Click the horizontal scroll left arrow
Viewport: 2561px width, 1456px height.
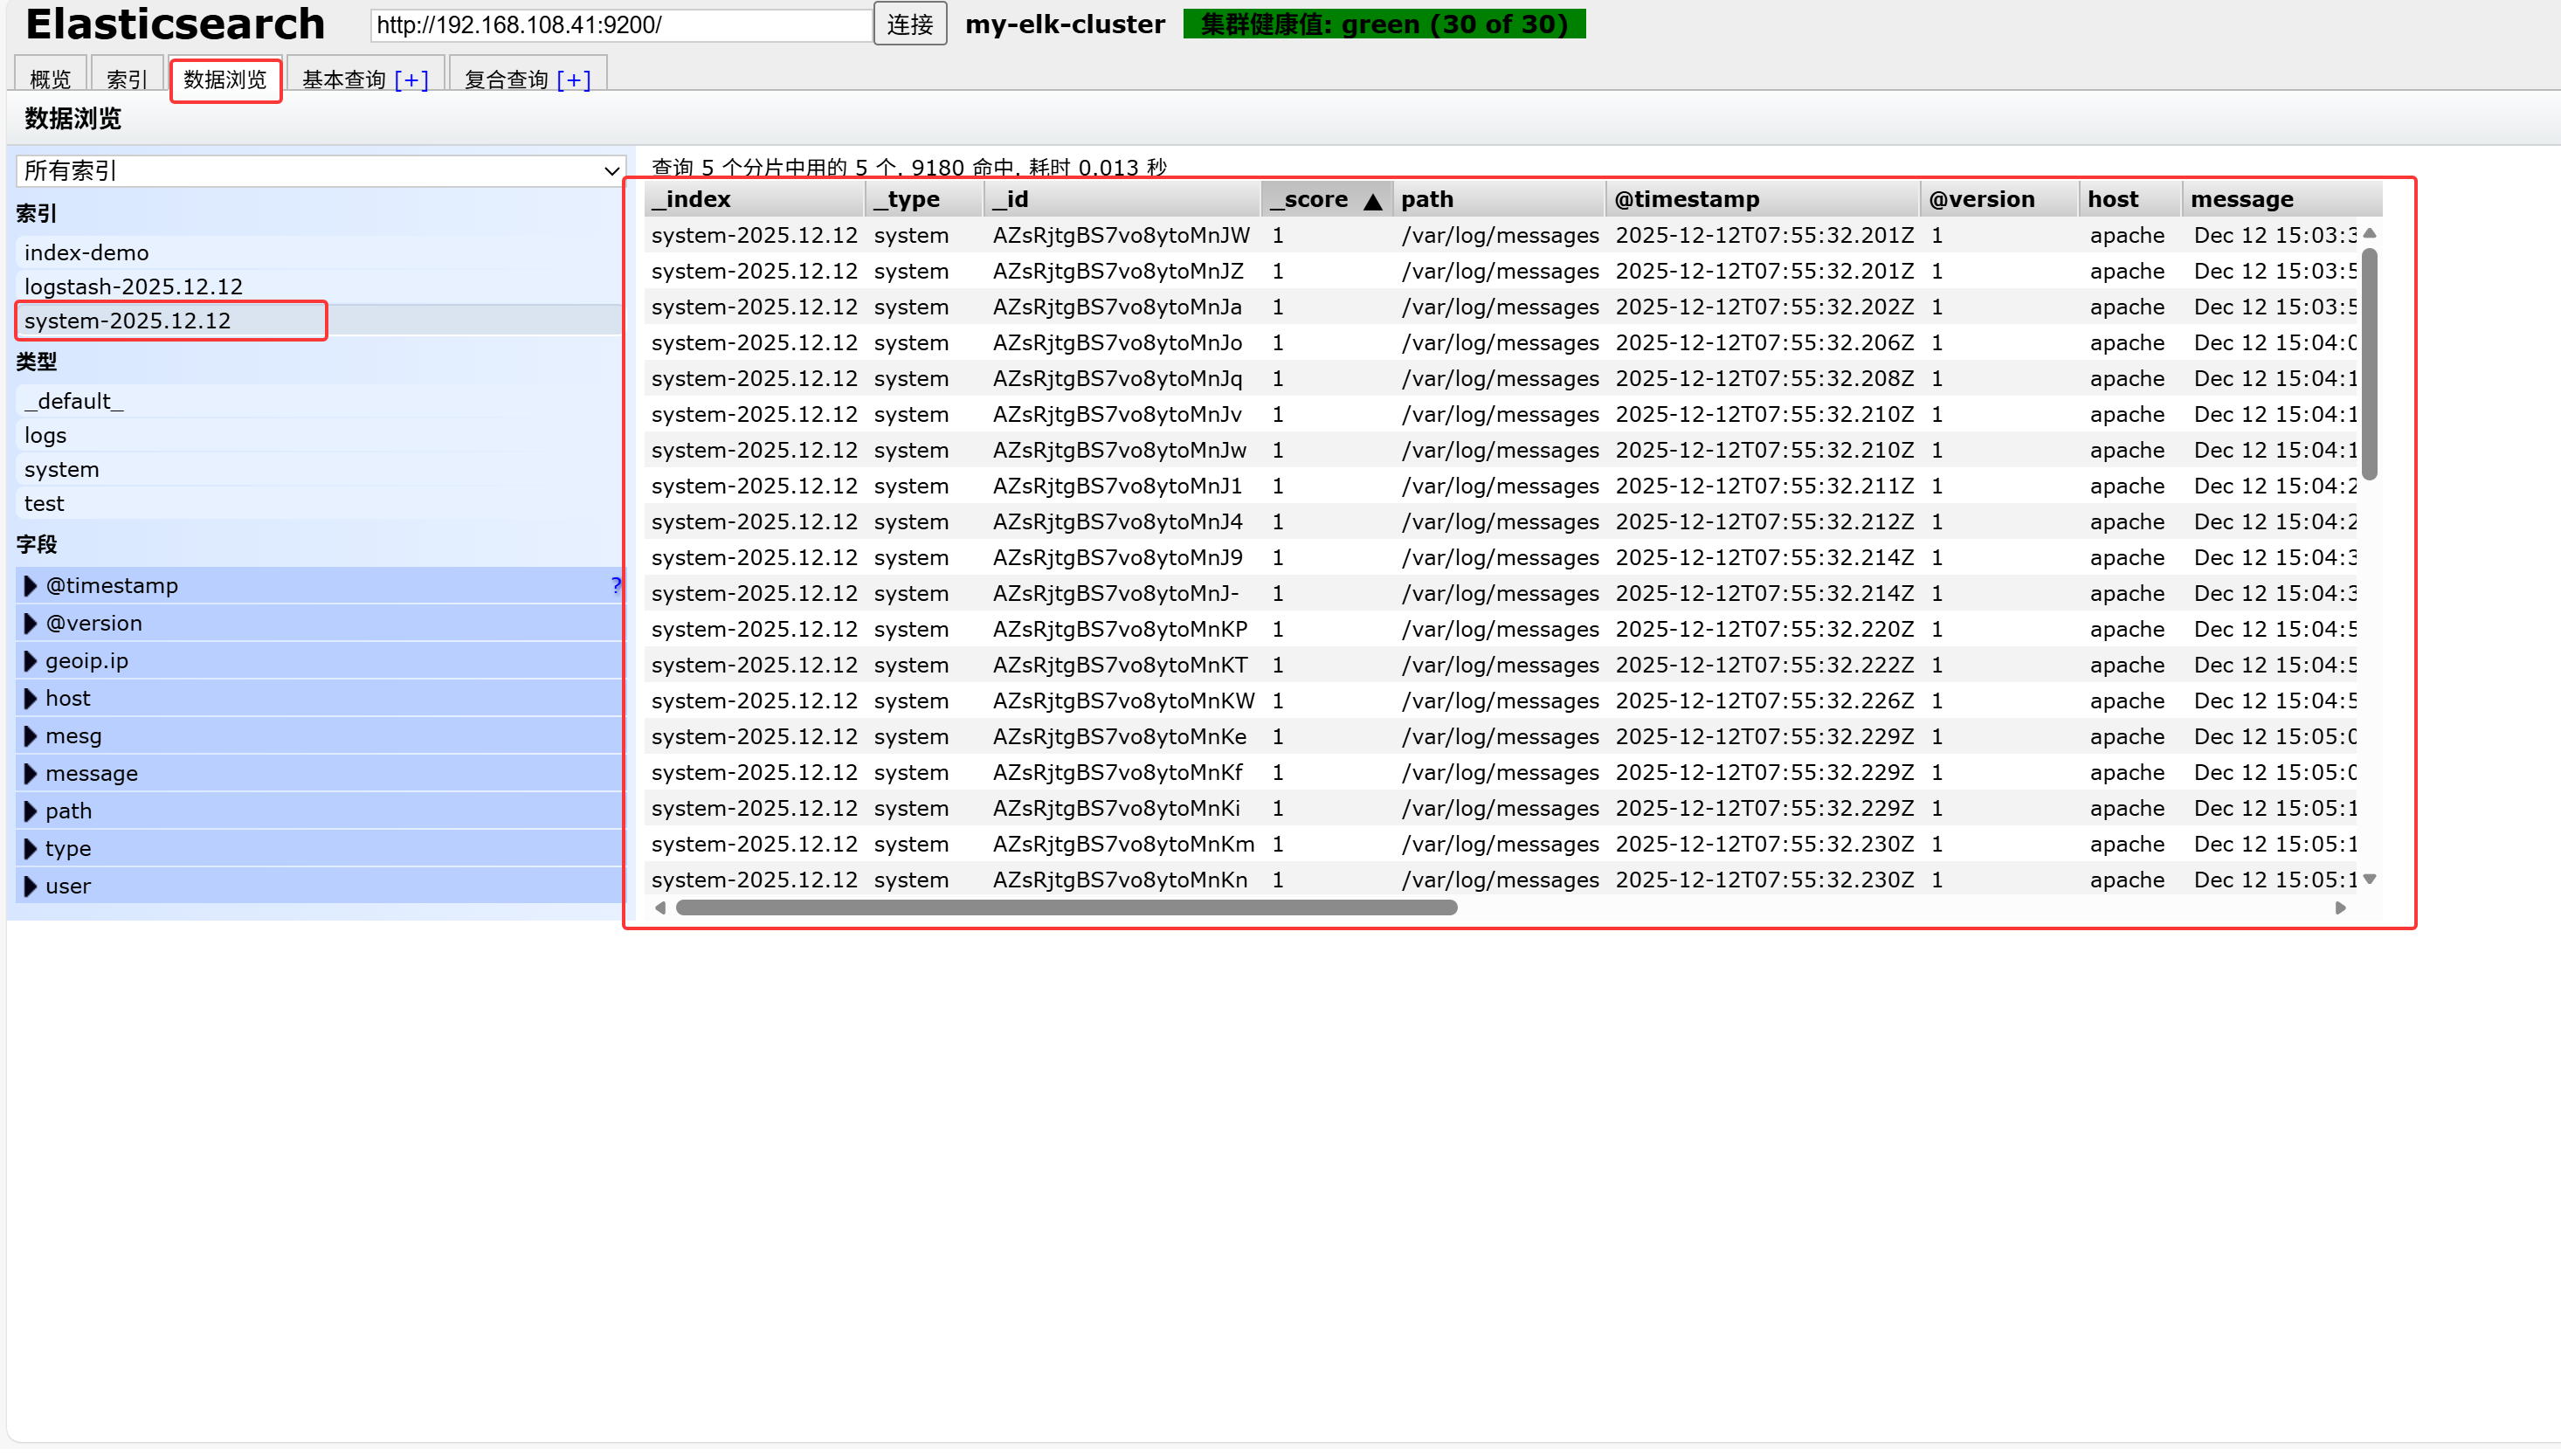[660, 908]
